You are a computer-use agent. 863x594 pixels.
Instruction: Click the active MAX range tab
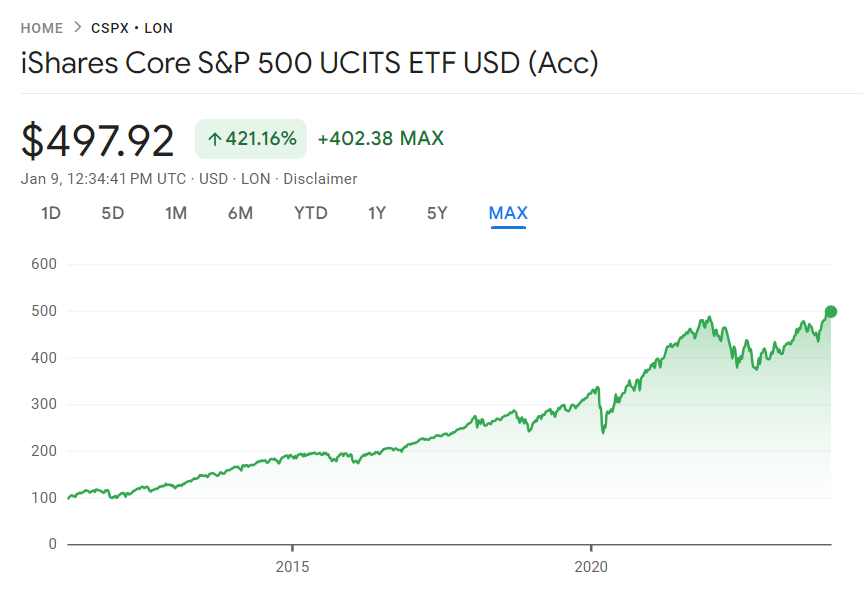[x=508, y=213]
